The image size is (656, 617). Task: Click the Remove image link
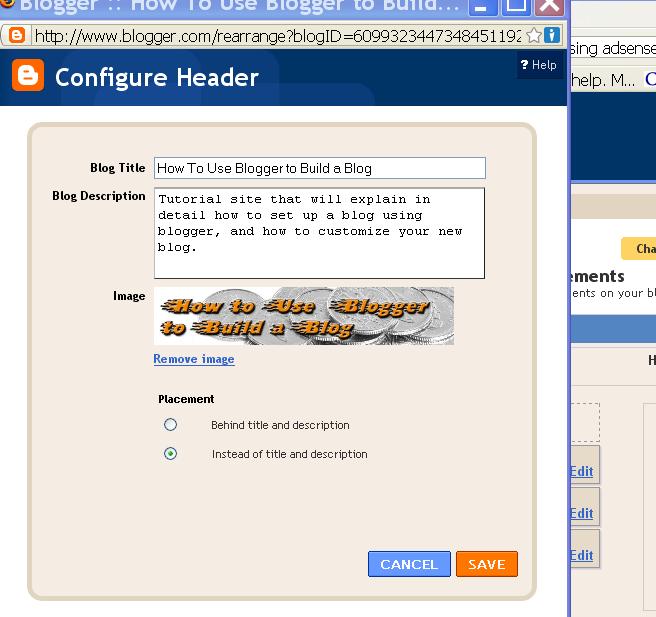pos(194,359)
